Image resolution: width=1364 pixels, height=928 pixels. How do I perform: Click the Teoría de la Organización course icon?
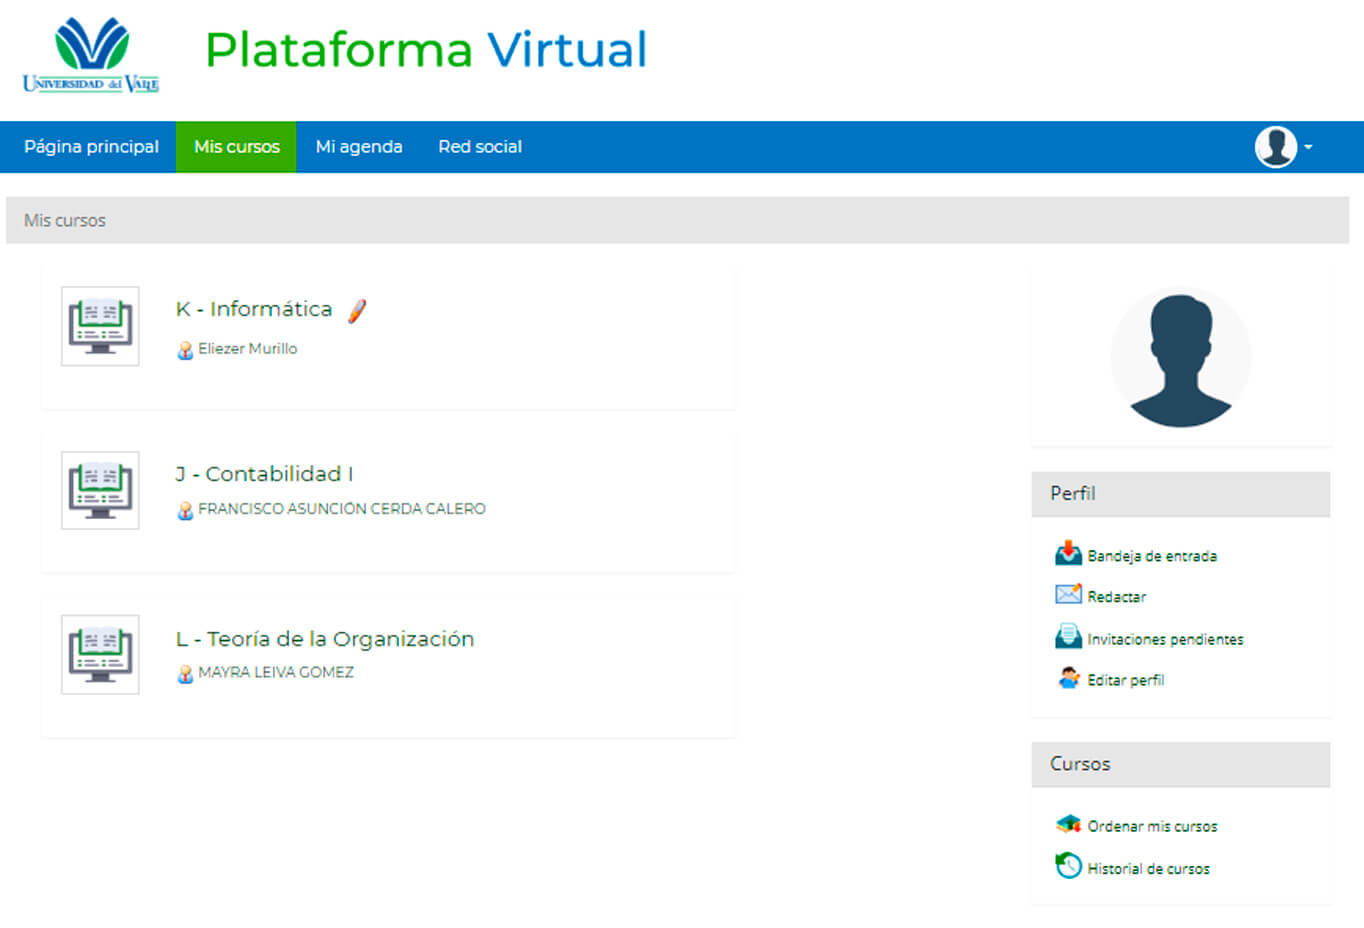click(100, 655)
